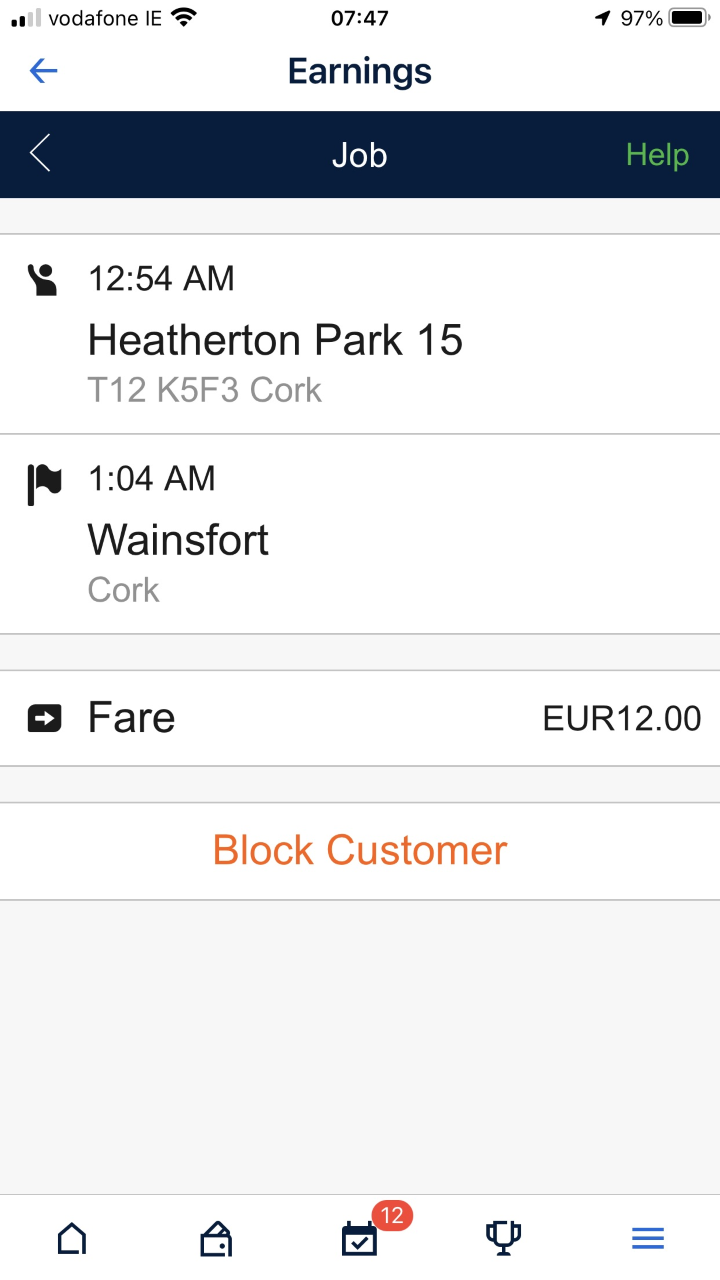Open the Help link
The image size is (720, 1280).
(657, 155)
